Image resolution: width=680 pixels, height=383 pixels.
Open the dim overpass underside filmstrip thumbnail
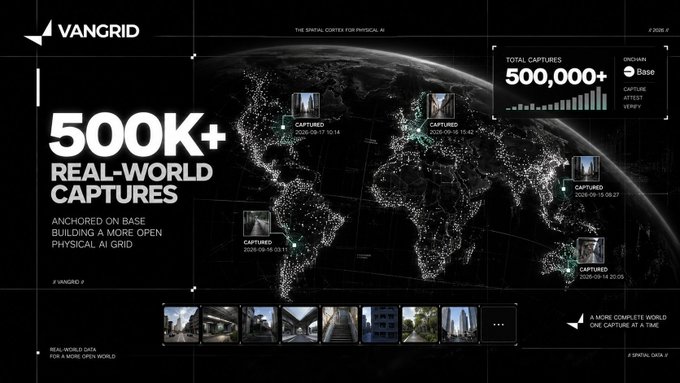(221, 324)
